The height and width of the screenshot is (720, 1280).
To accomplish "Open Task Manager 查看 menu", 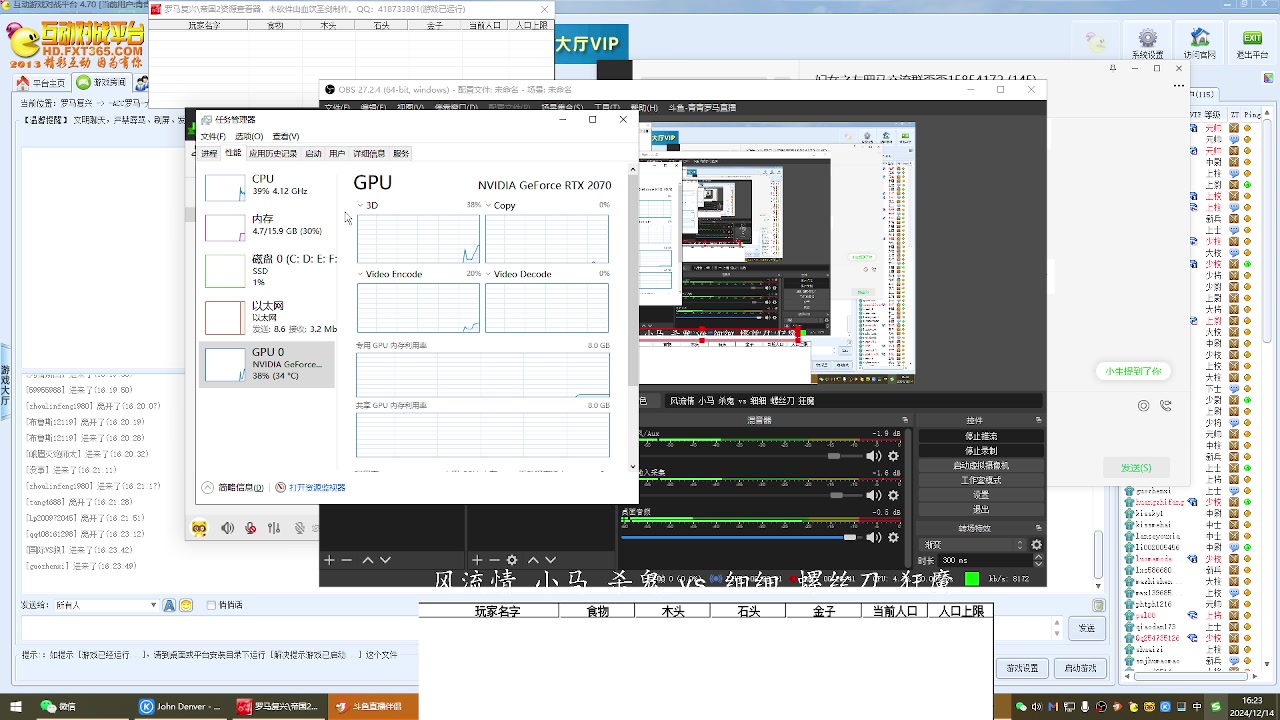I will [286, 136].
